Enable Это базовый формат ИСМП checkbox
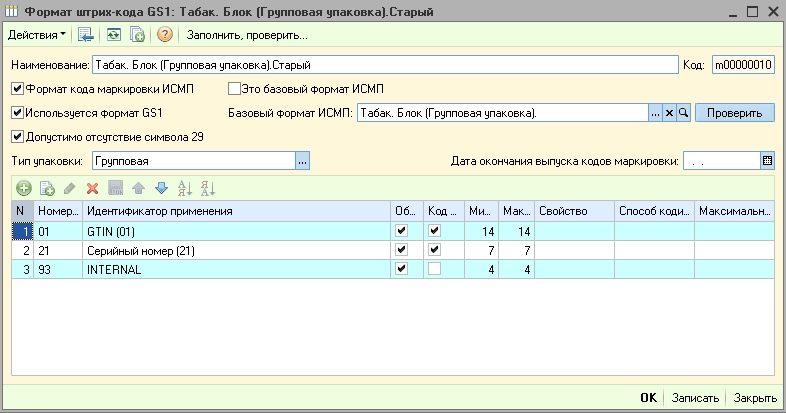 (x=235, y=89)
